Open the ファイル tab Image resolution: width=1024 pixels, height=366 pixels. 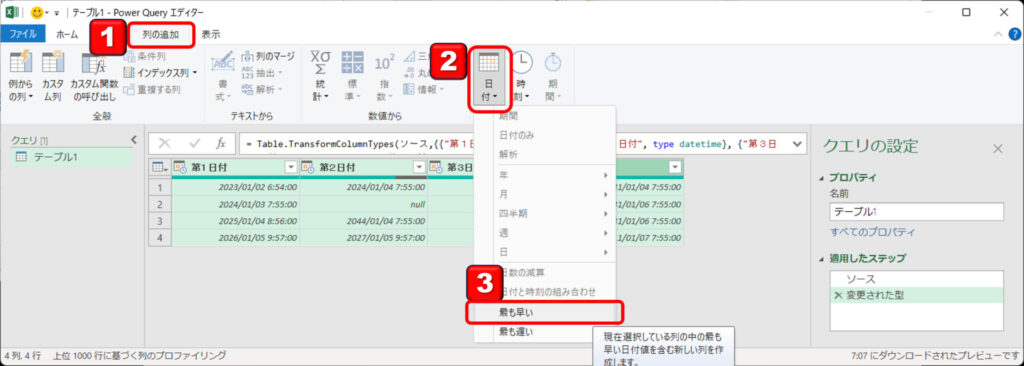click(23, 34)
